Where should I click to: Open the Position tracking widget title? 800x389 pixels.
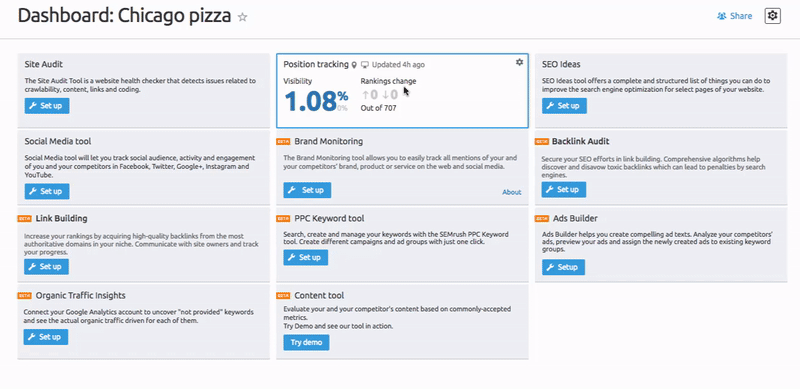(x=316, y=64)
